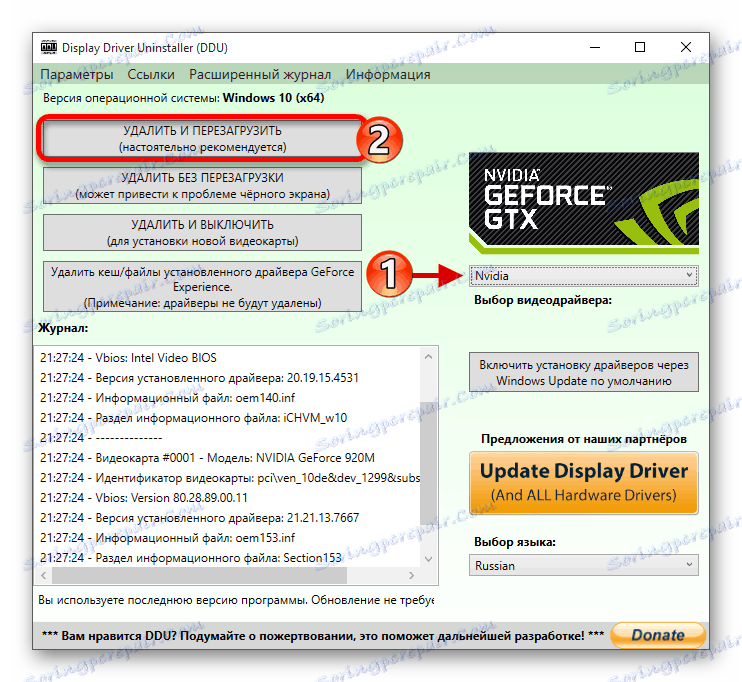Click the log vertical scrollbar thumb
The image size is (742, 682).
429,464
